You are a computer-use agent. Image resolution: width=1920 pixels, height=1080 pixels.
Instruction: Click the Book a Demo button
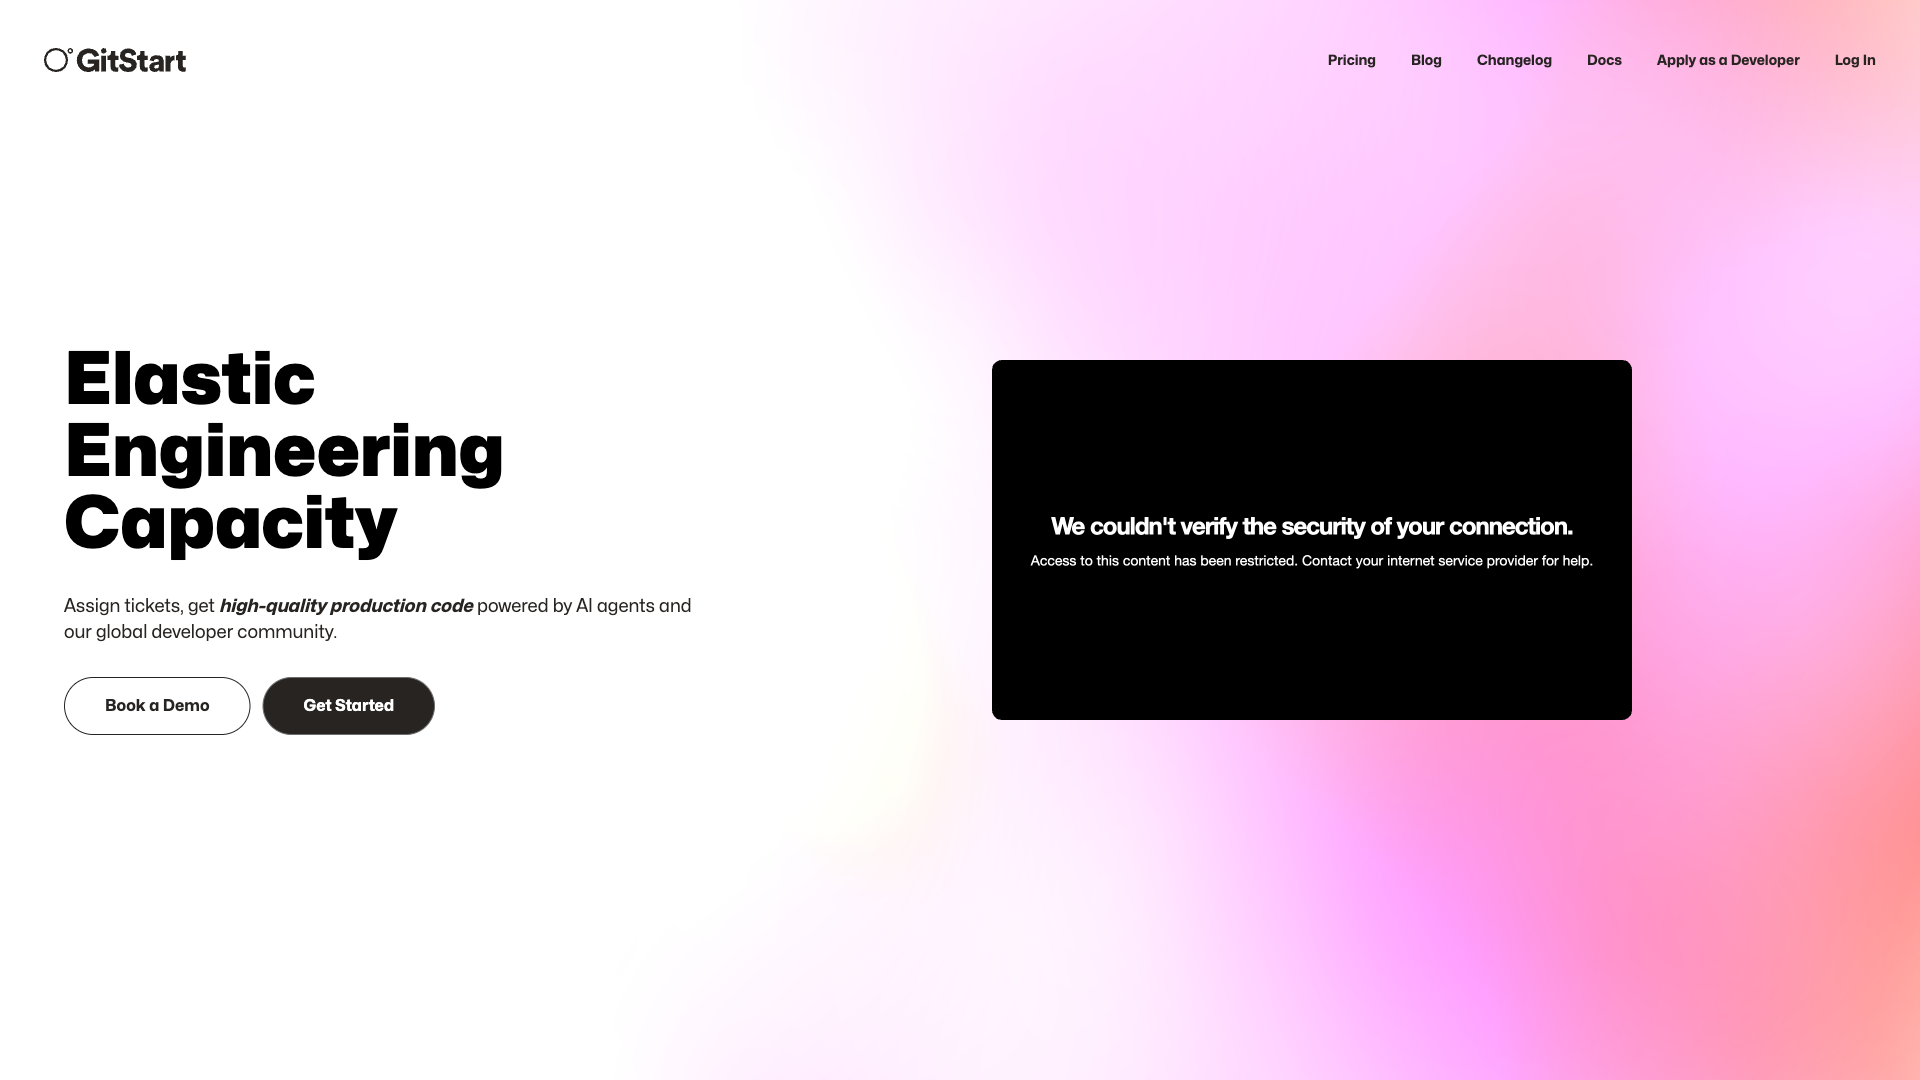tap(157, 705)
